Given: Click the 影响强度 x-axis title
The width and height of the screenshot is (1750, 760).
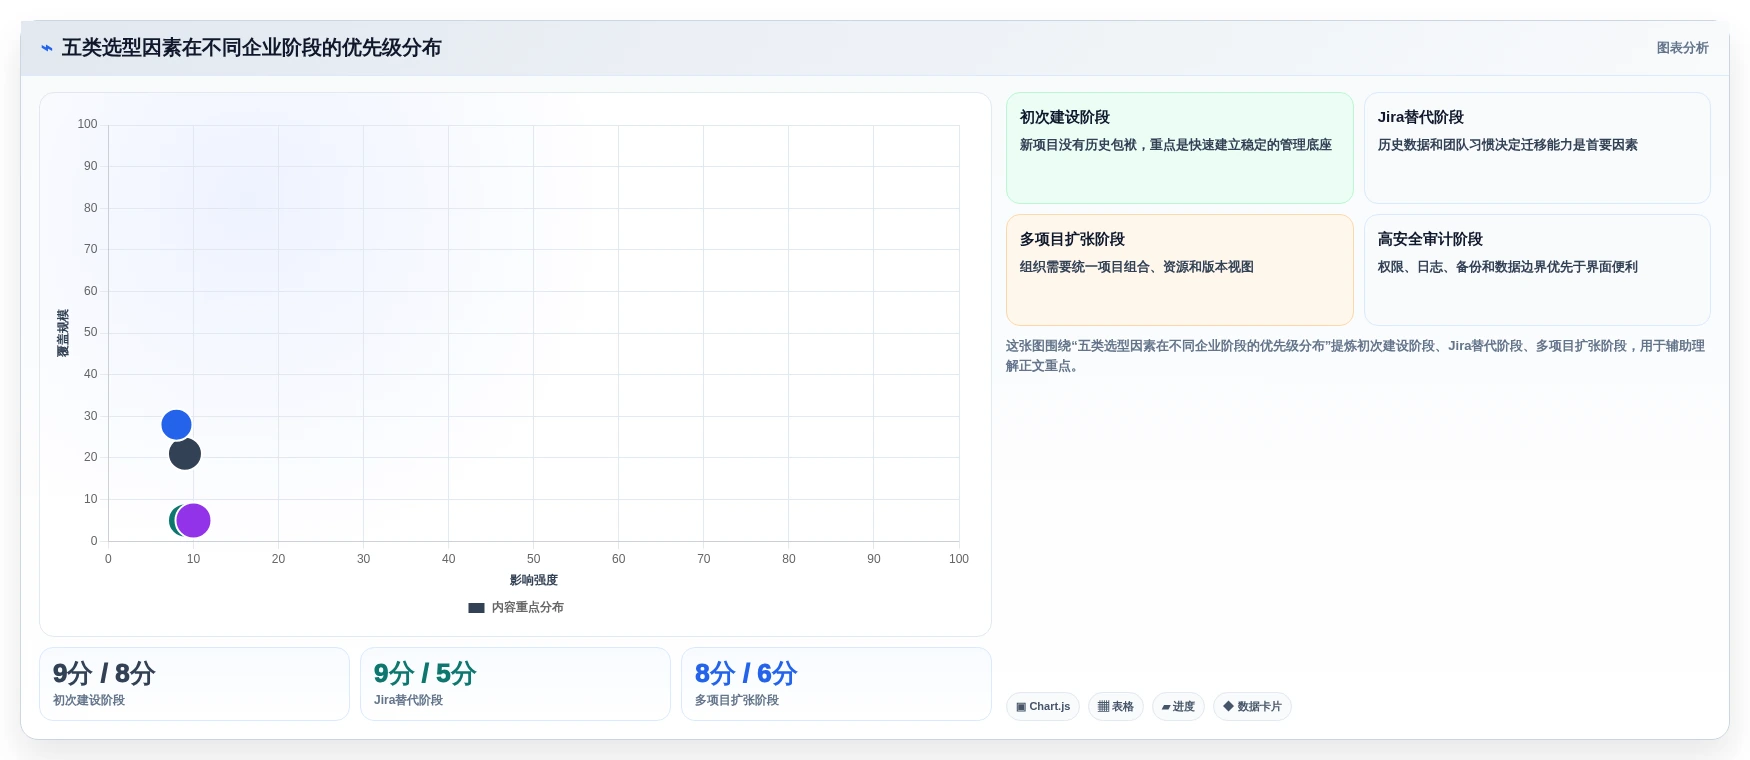Looking at the screenshot, I should (x=533, y=580).
